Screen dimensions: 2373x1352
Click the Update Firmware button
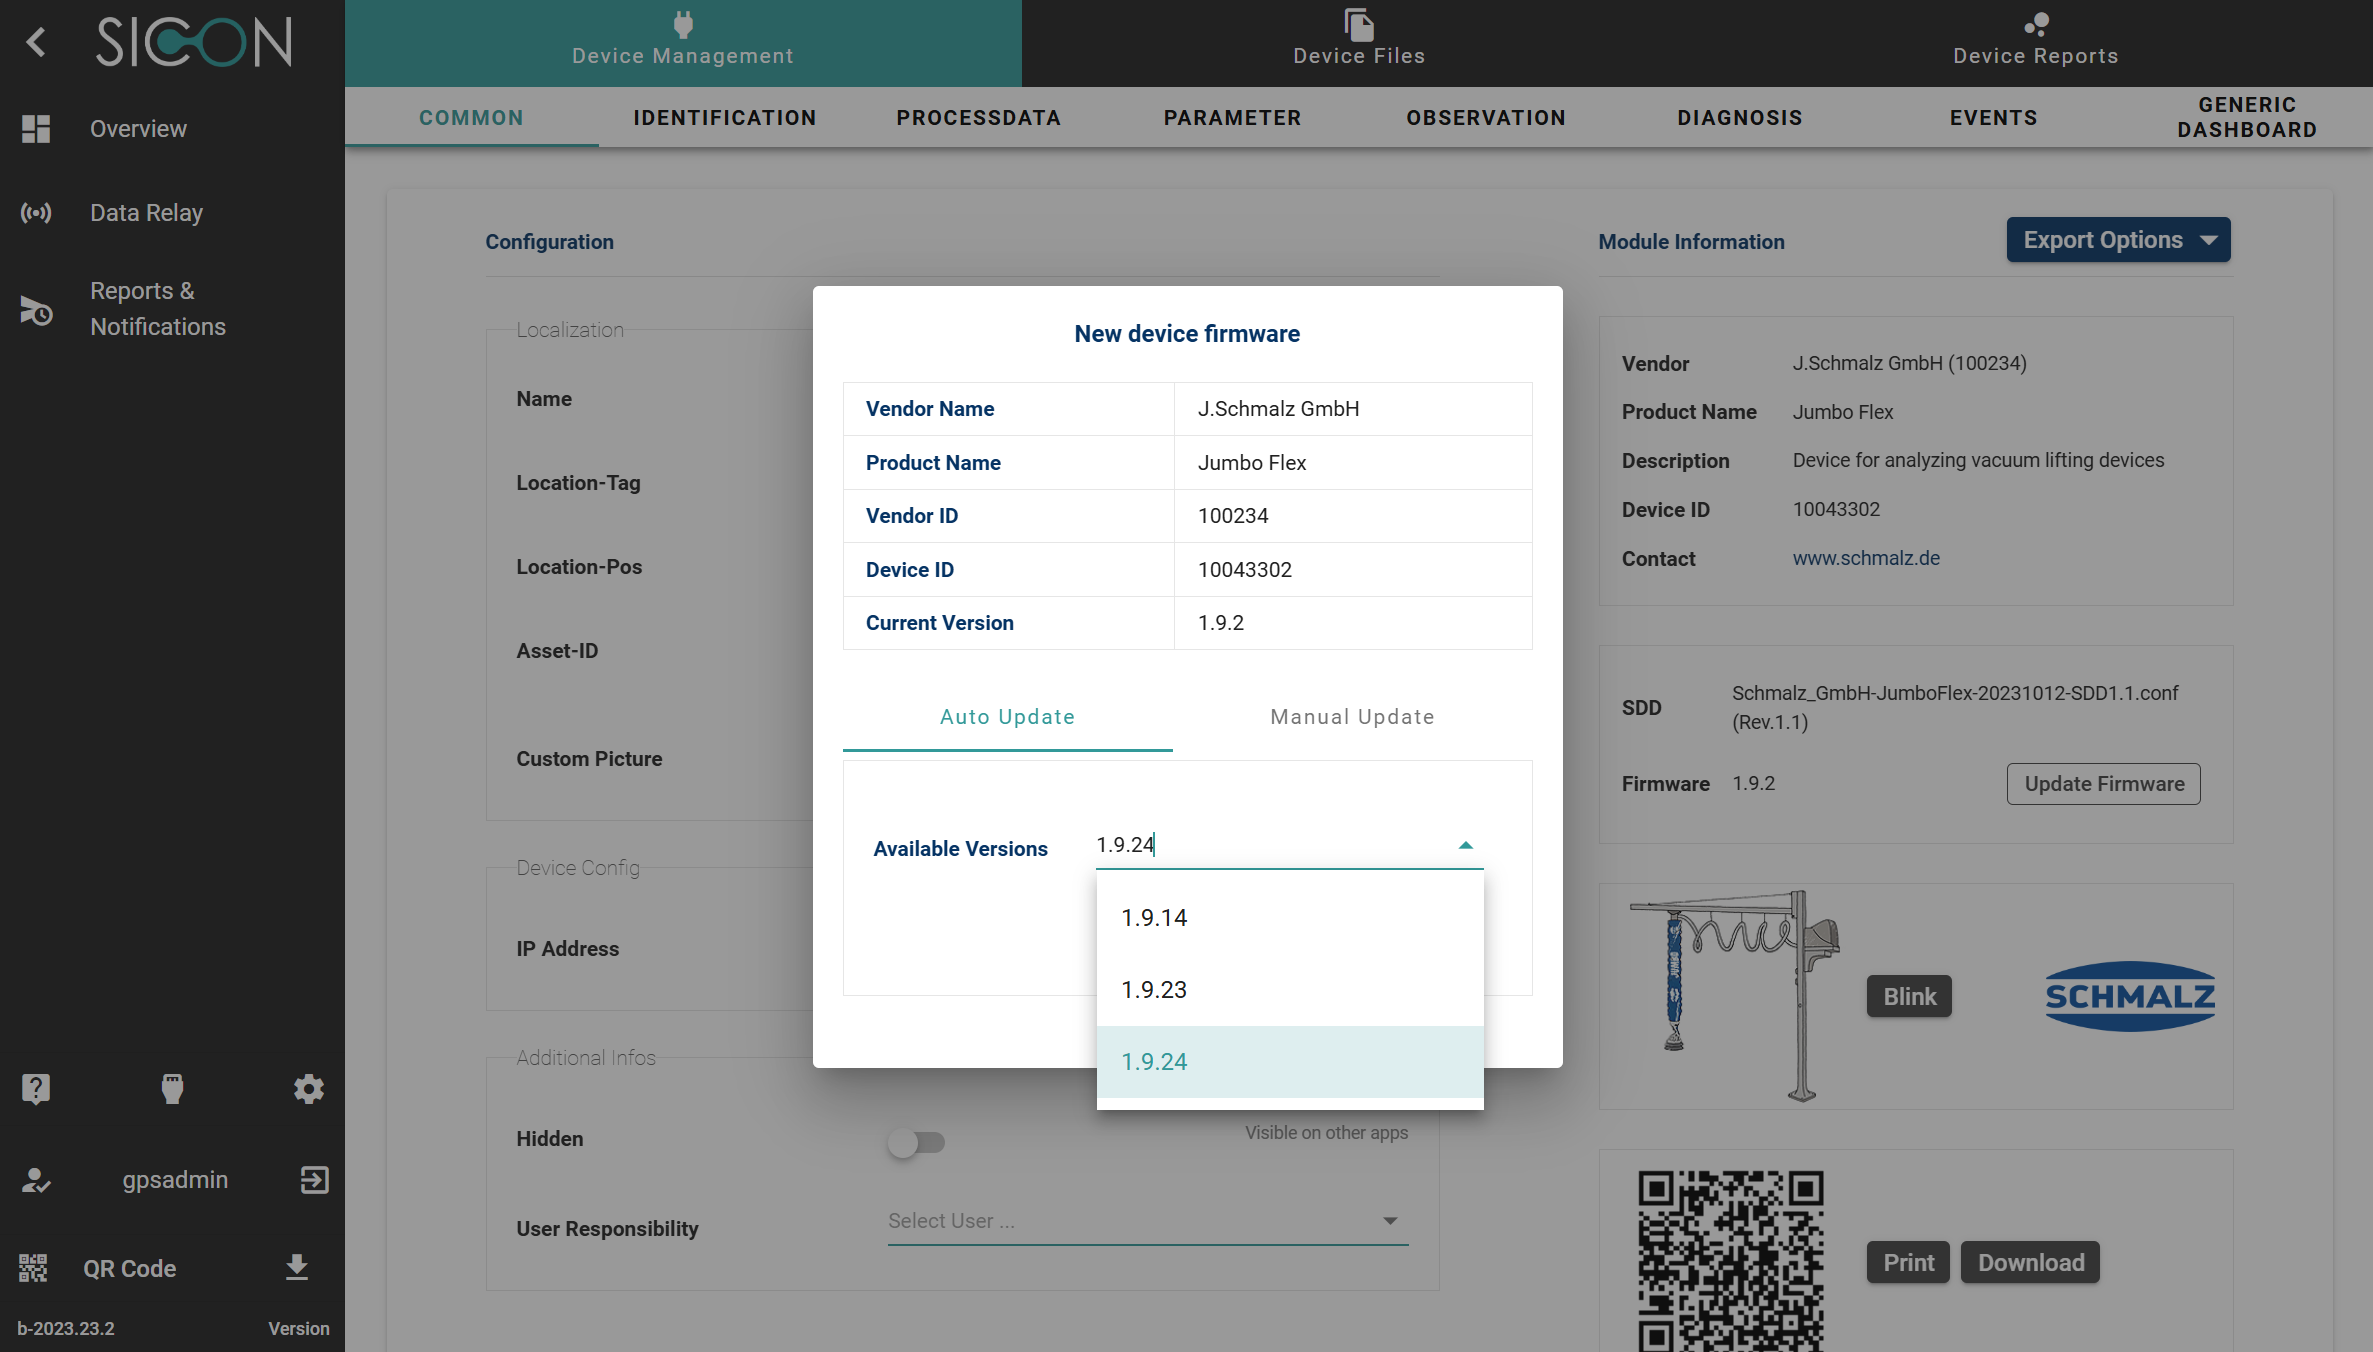click(2103, 784)
